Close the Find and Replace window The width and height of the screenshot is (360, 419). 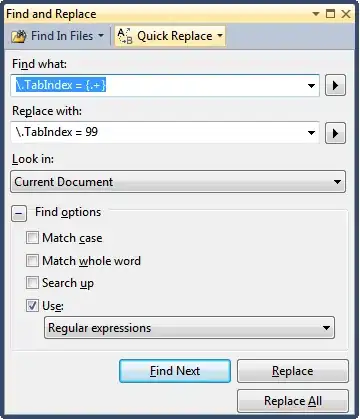(346, 14)
